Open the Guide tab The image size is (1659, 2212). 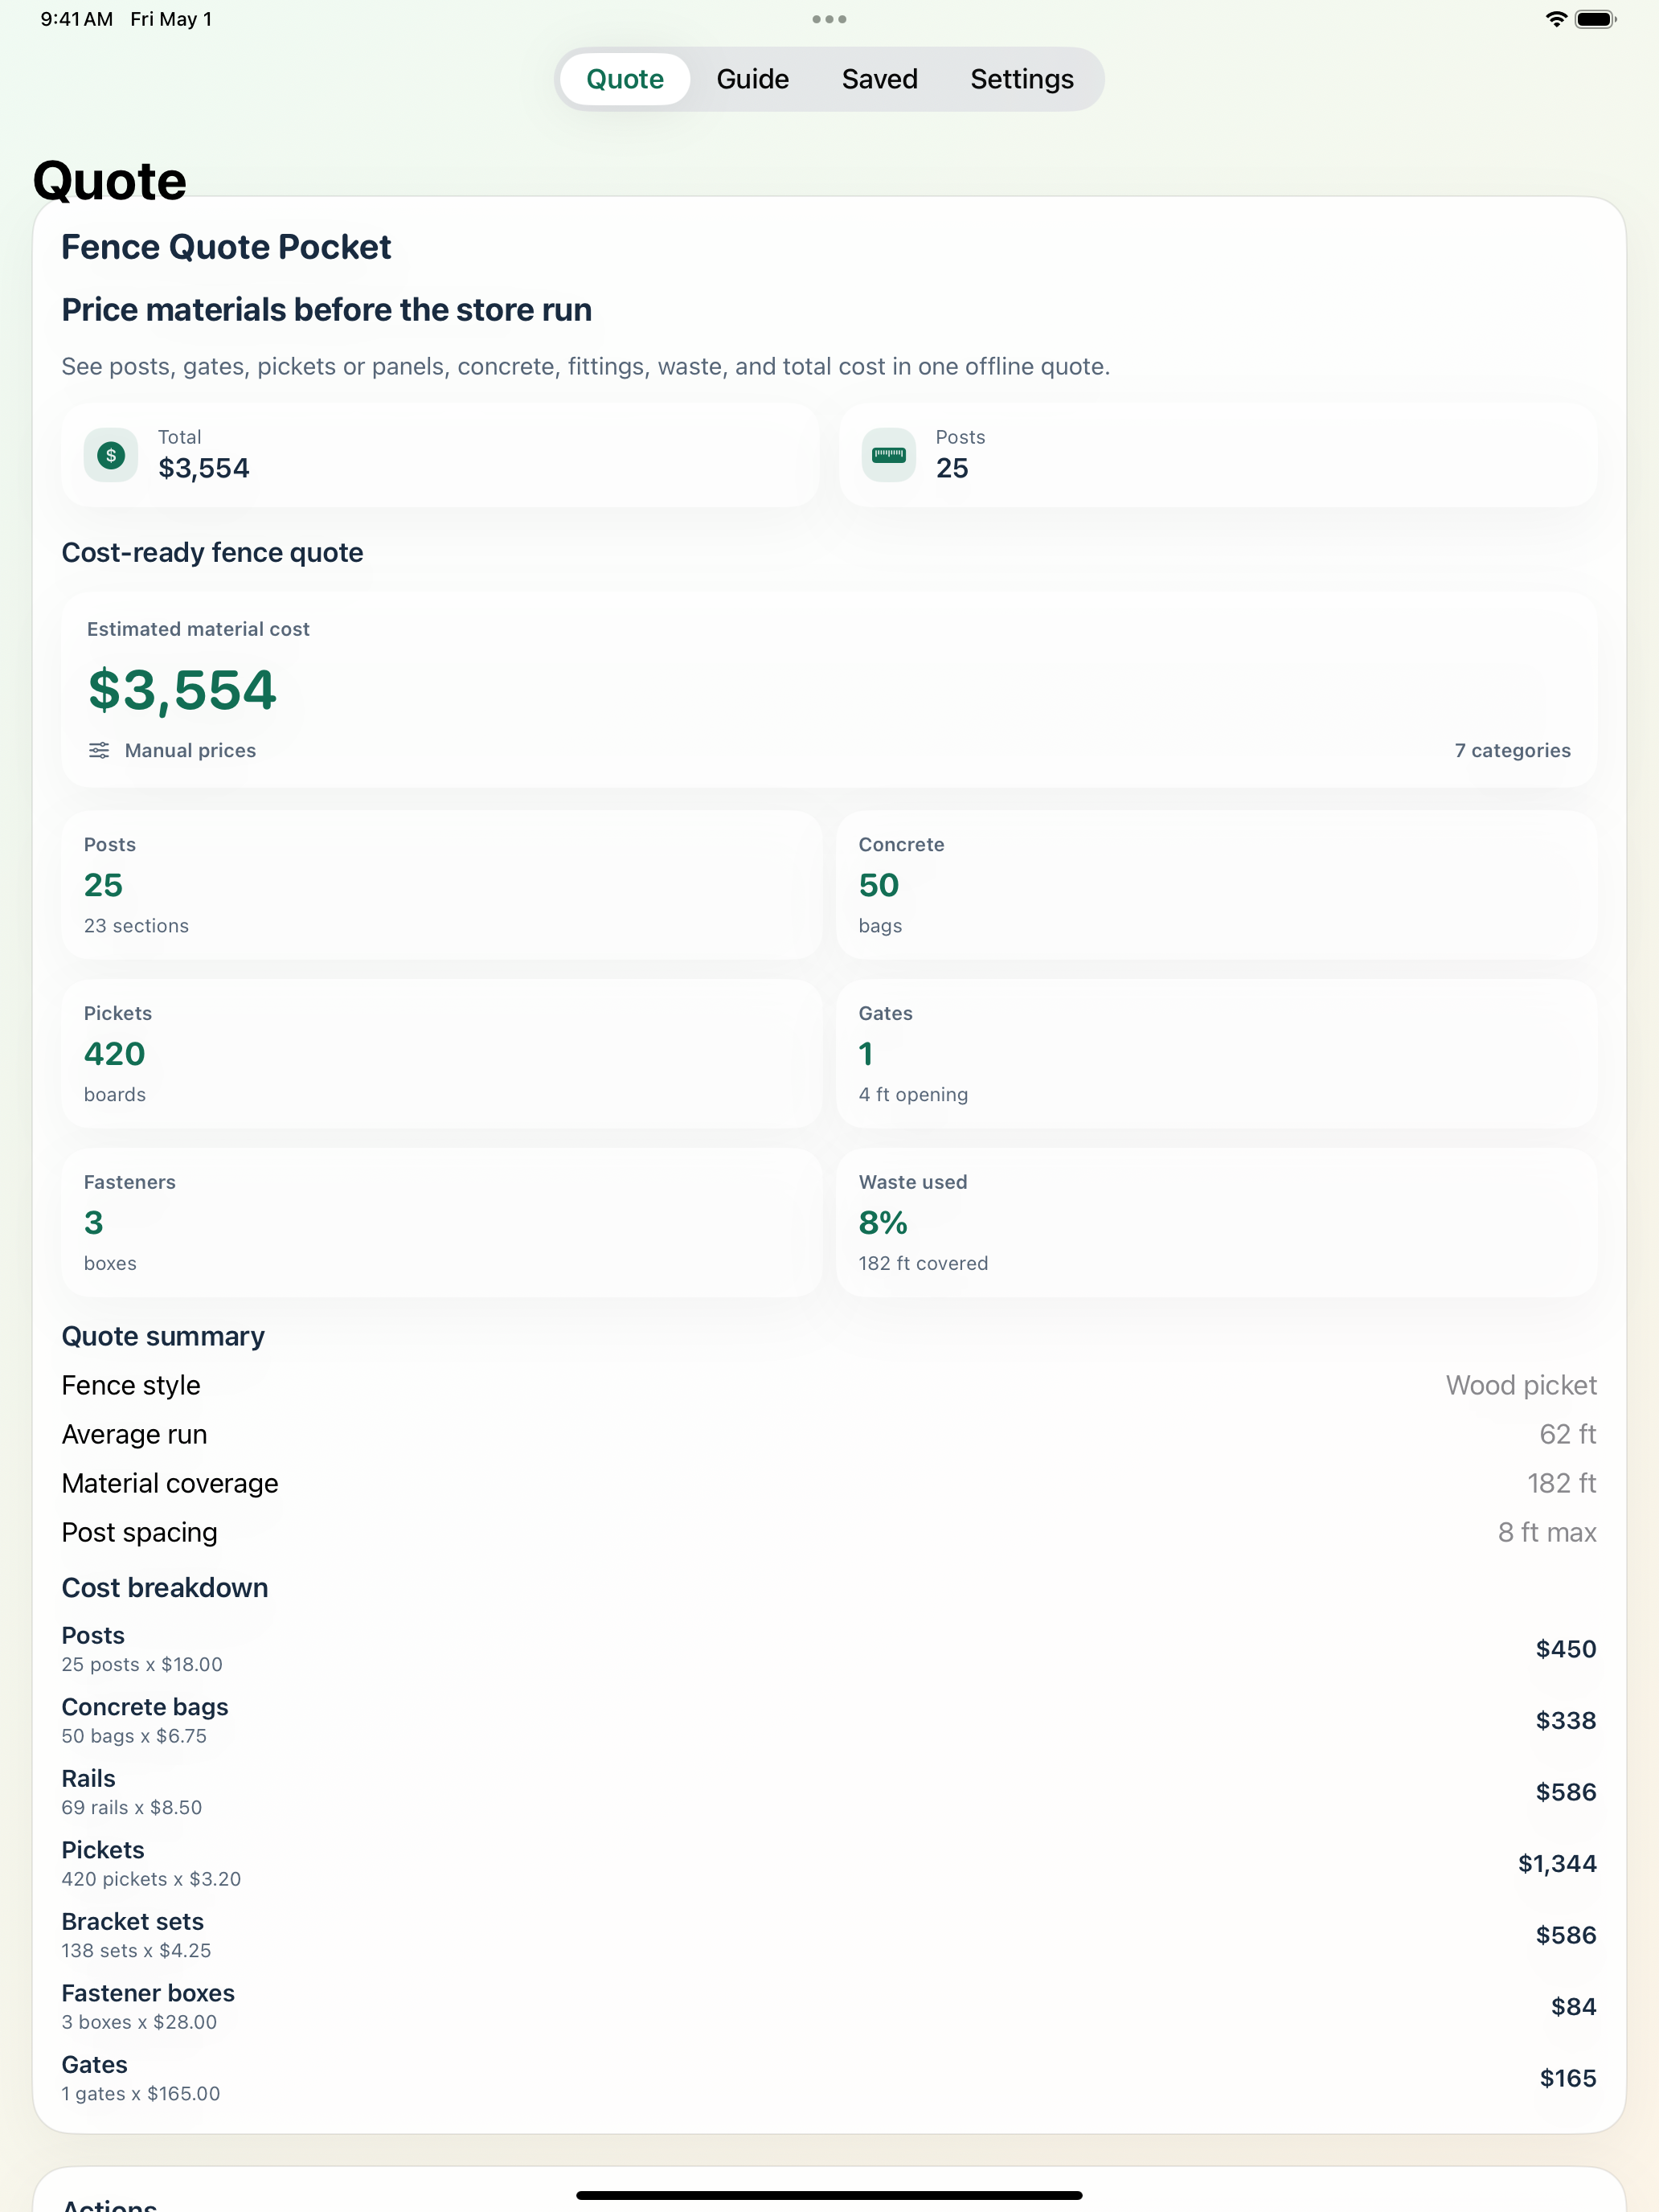pos(752,79)
